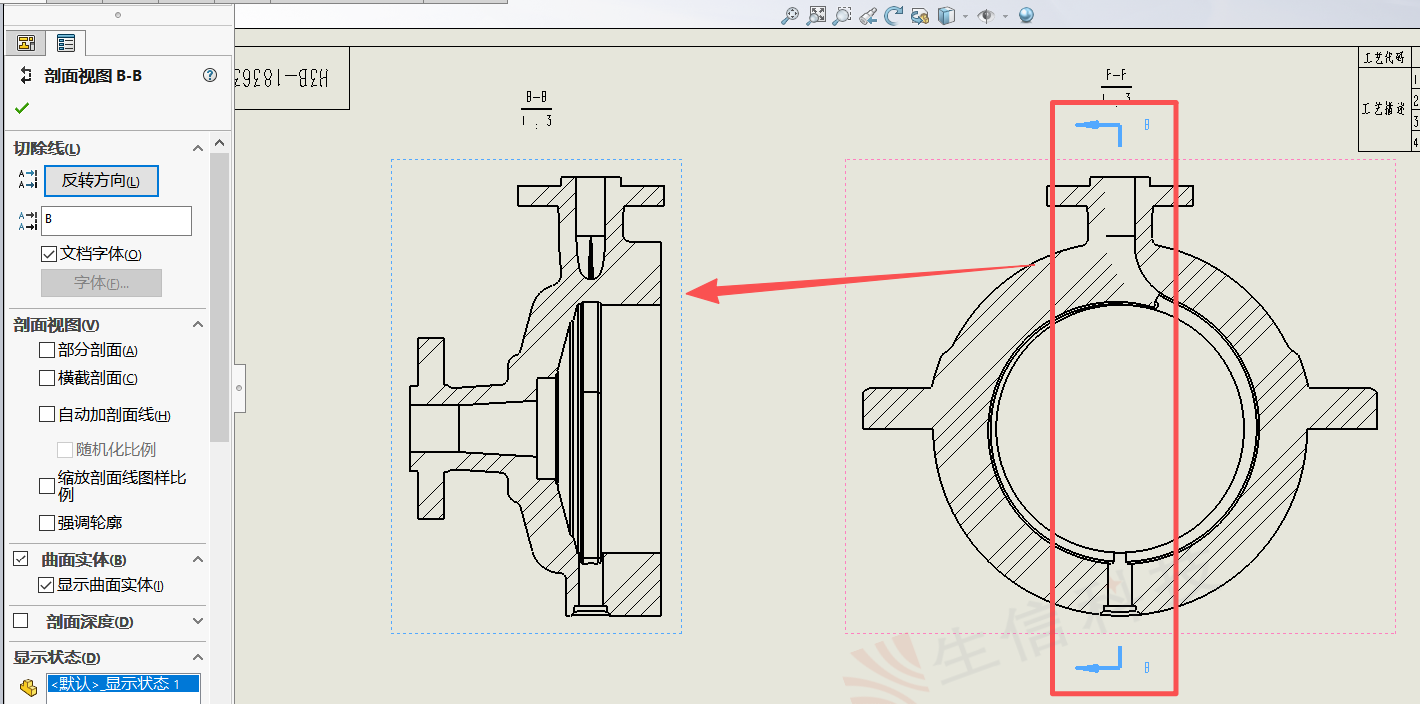Enable the 剖面深度 group checkbox
Viewport: 1420px width, 704px height.
click(20, 621)
